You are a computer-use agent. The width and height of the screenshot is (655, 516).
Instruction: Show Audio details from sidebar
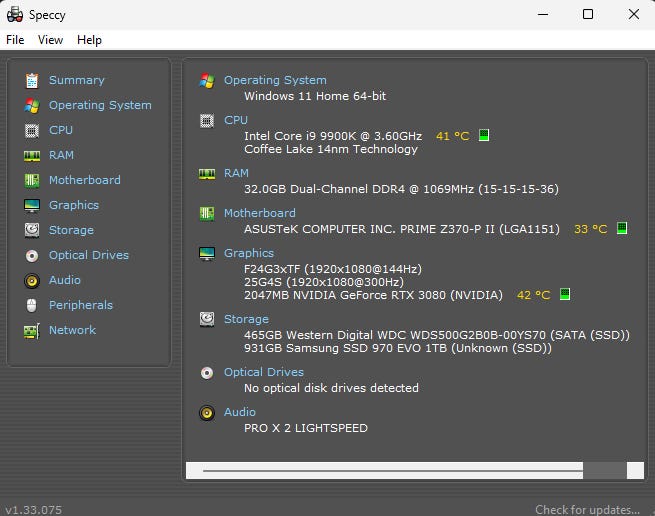point(65,280)
